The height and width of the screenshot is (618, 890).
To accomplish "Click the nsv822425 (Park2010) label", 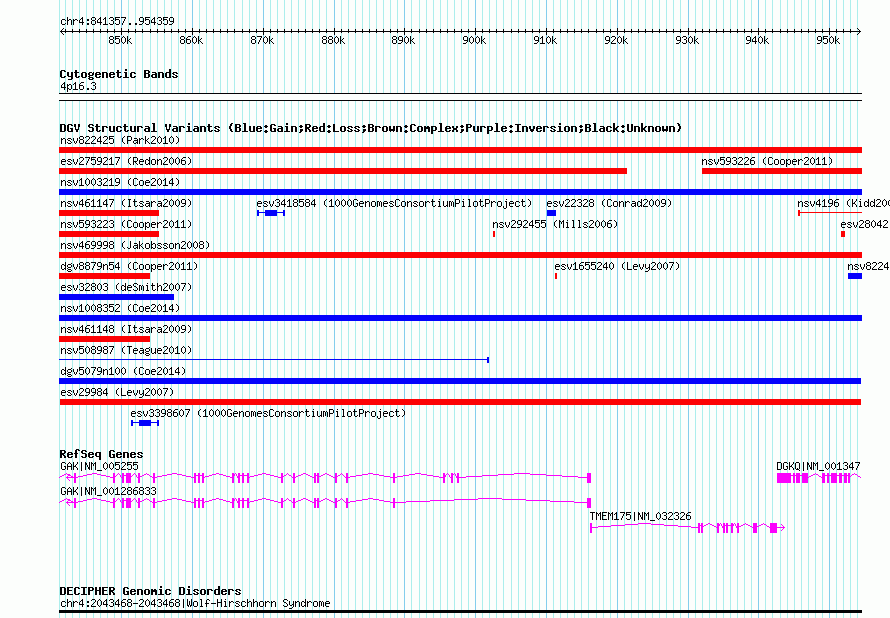I will 120,140.
